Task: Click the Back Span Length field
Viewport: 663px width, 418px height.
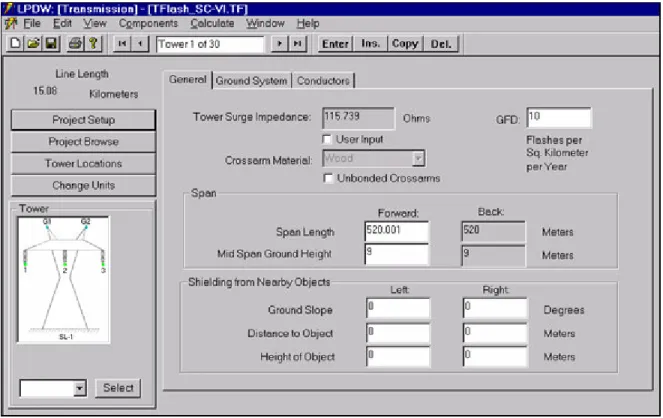Action: pos(493,231)
